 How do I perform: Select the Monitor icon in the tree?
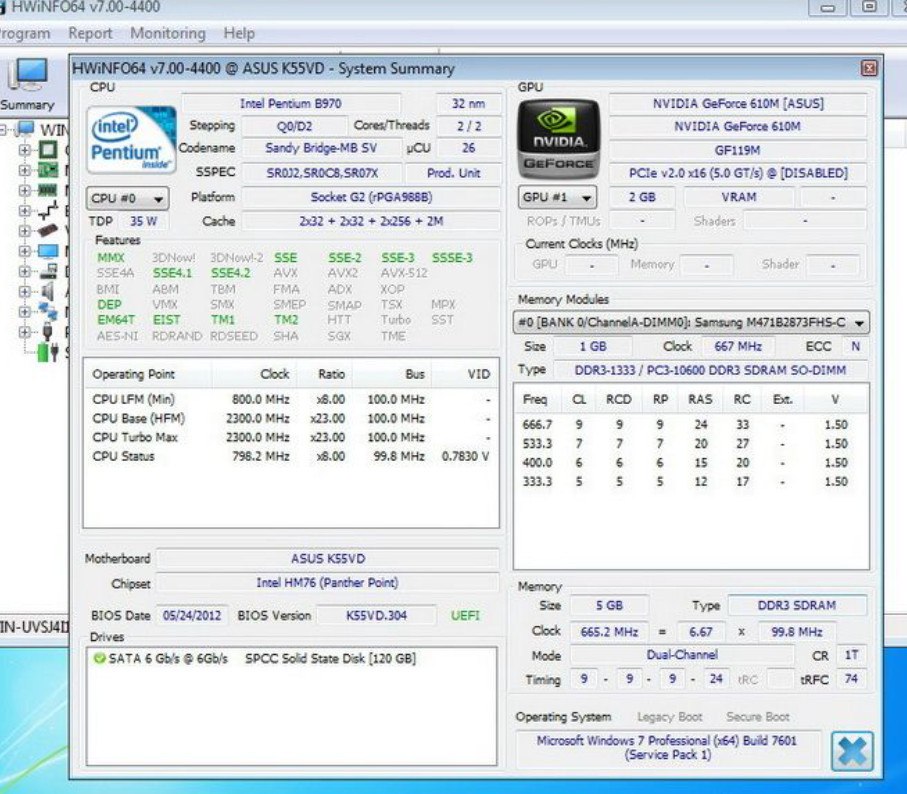(x=48, y=251)
